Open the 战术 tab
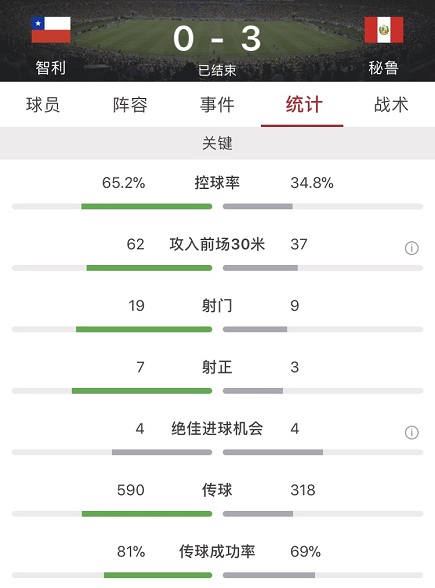 point(391,105)
